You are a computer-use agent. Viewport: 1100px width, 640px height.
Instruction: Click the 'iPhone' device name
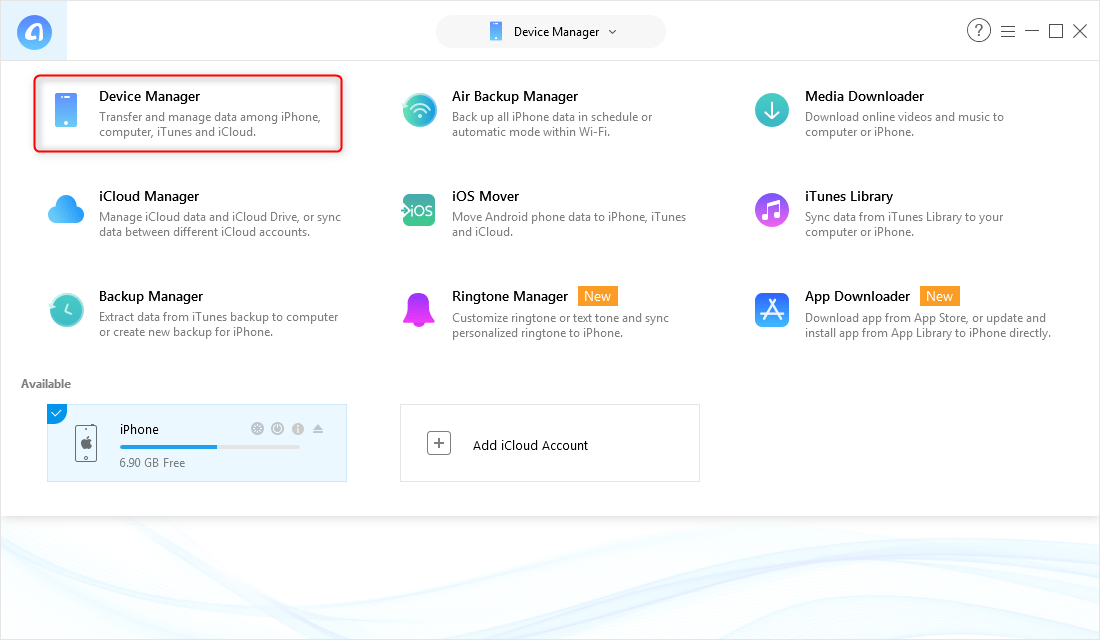(139, 429)
